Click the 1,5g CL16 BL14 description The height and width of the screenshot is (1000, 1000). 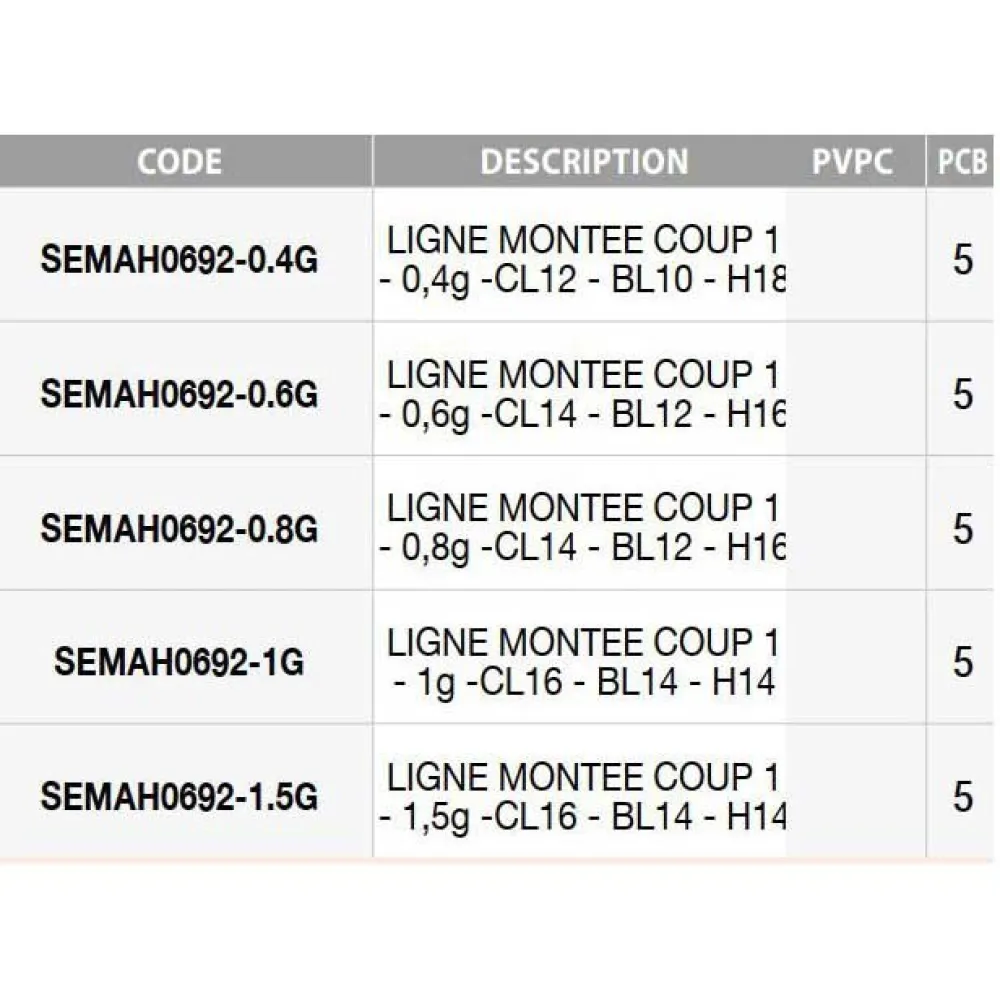coord(582,796)
